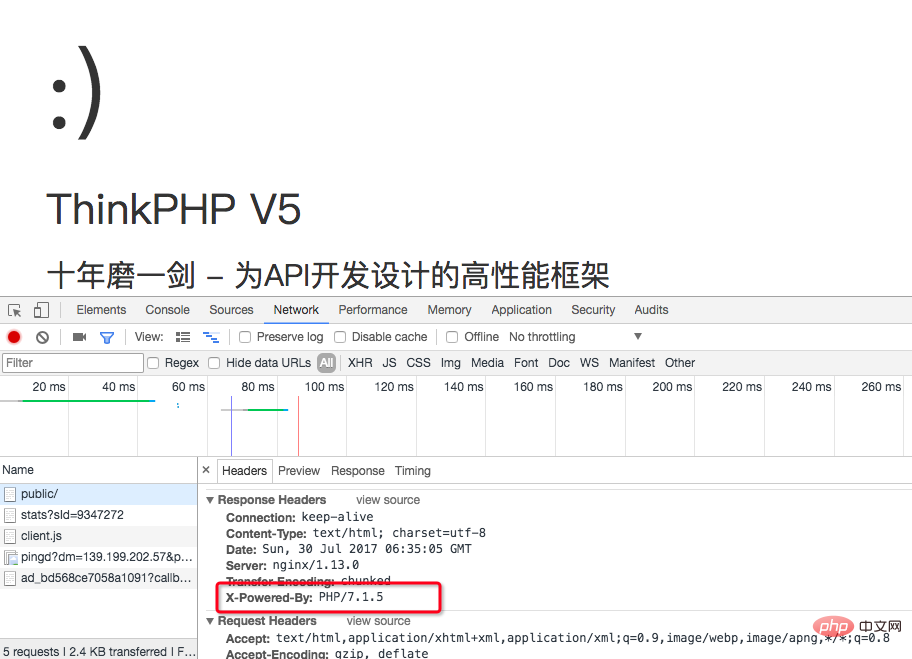
Task: Select the stats?sId=9347272 request
Action: (99, 515)
